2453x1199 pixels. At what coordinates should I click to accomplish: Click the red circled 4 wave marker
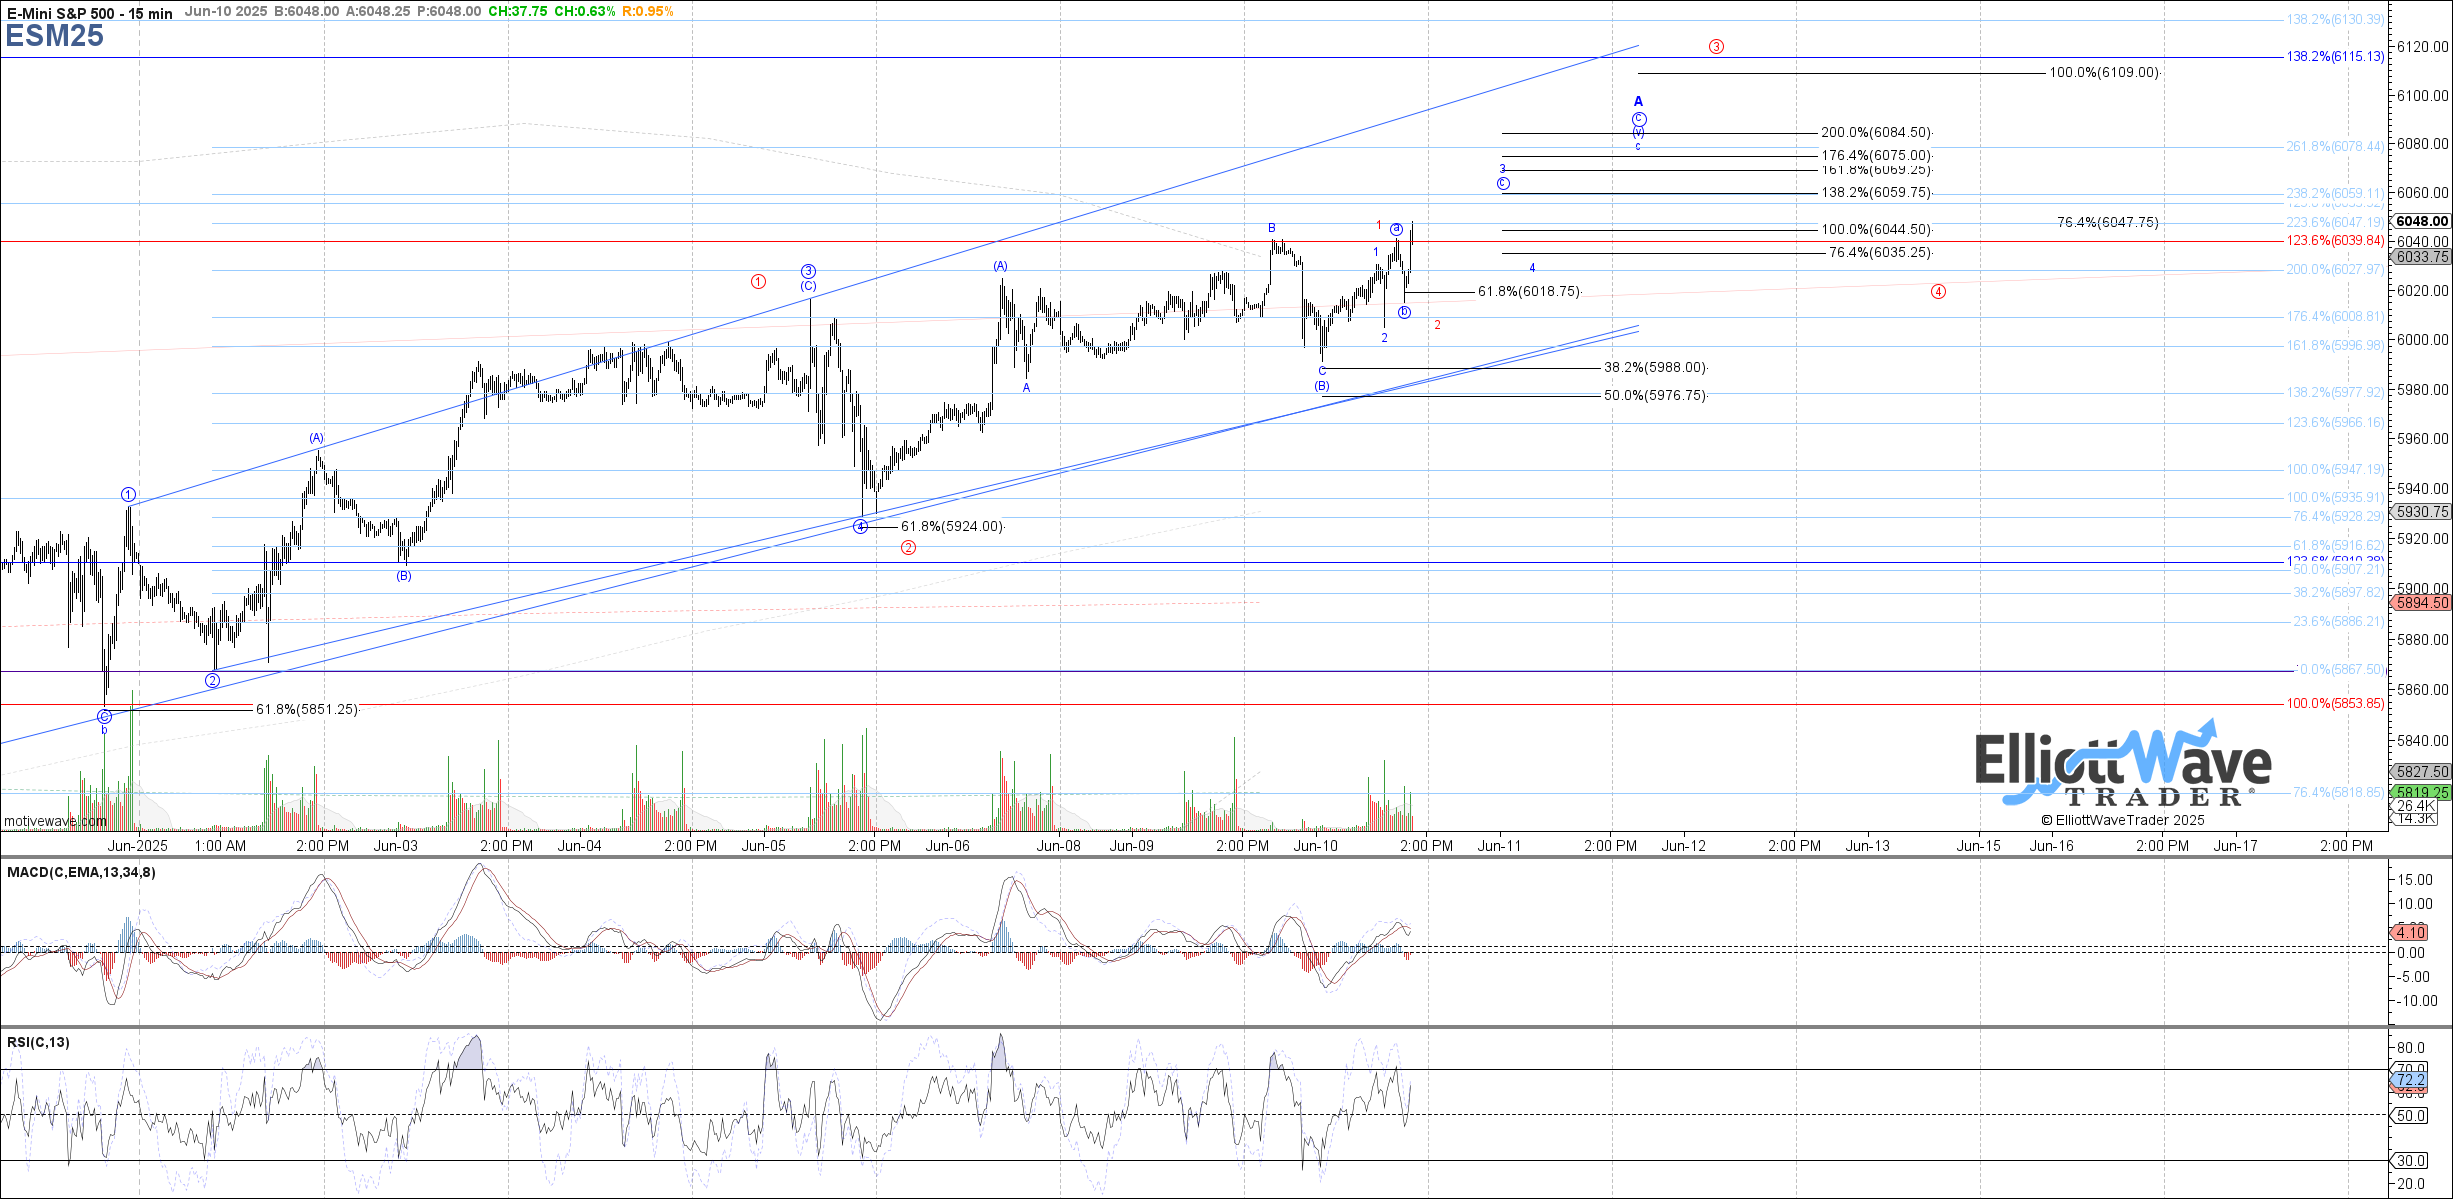[x=1938, y=292]
